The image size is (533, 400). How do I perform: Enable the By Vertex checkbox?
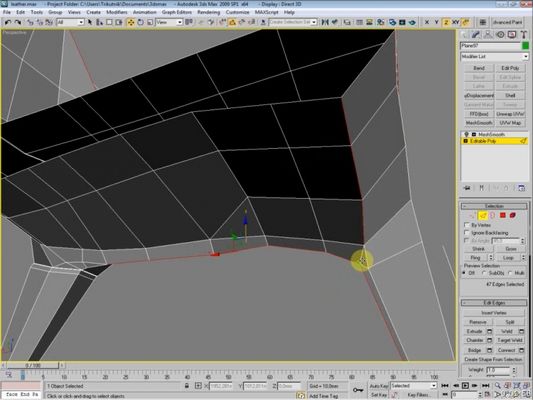pos(467,225)
